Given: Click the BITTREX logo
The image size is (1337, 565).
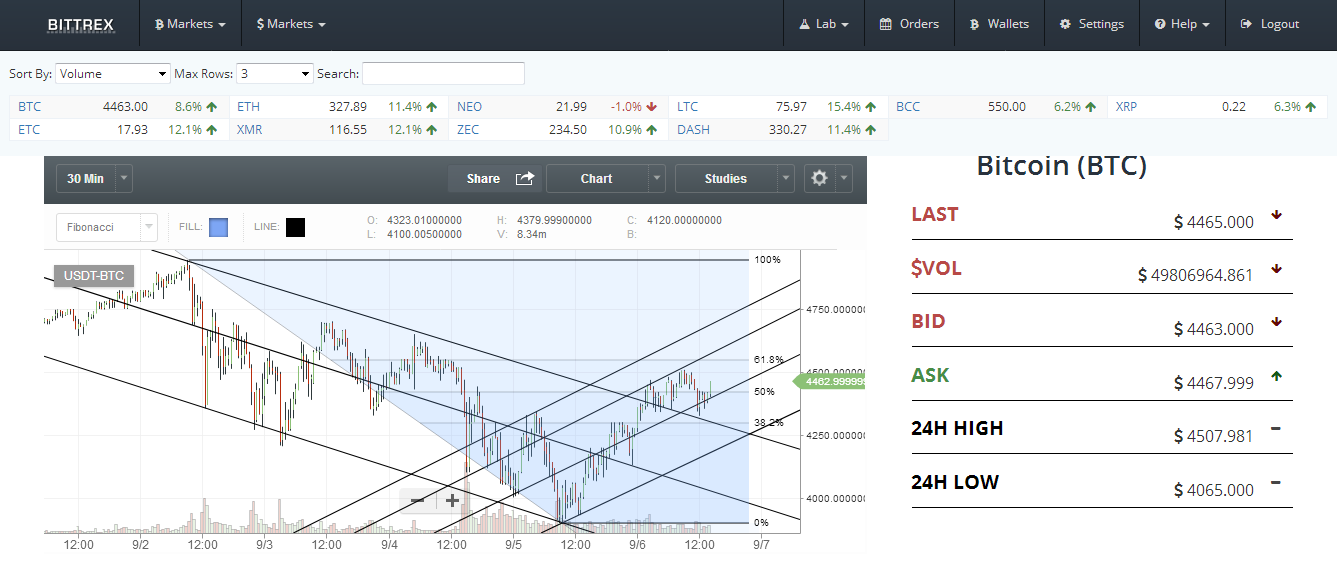Looking at the screenshot, I should 81,24.
